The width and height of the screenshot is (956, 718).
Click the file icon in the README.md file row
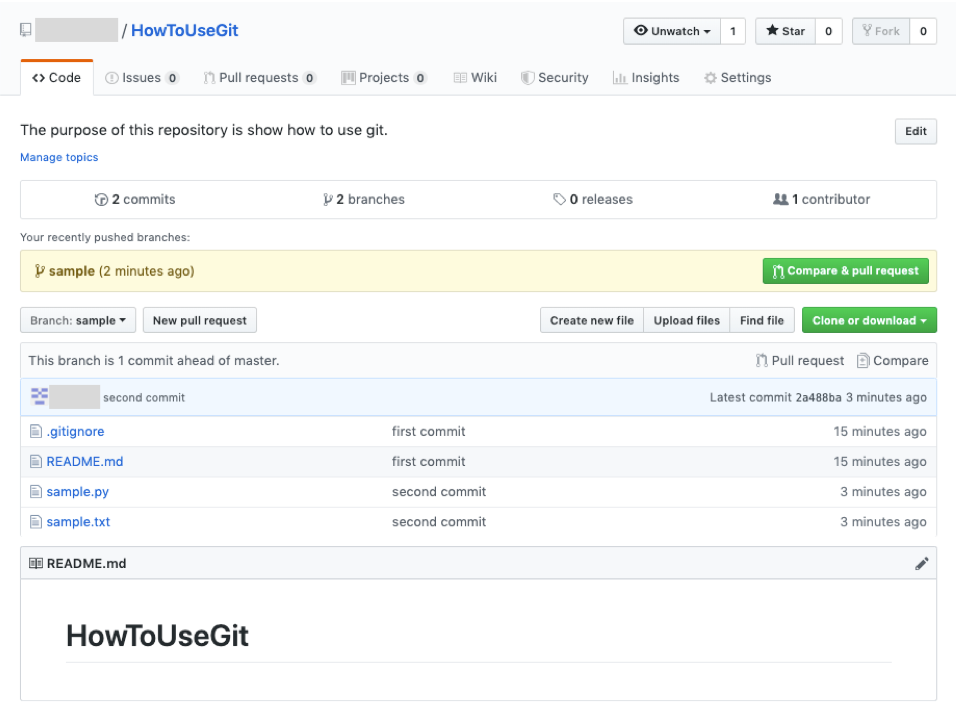[x=36, y=462]
